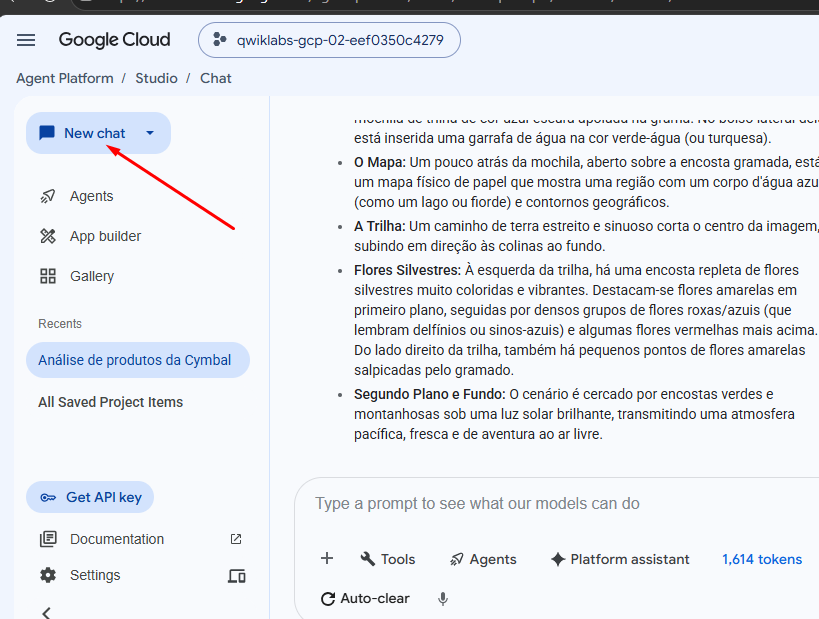This screenshot has height=619, width=819.
Task: Click the Google Cloud logo
Action: pos(114,40)
